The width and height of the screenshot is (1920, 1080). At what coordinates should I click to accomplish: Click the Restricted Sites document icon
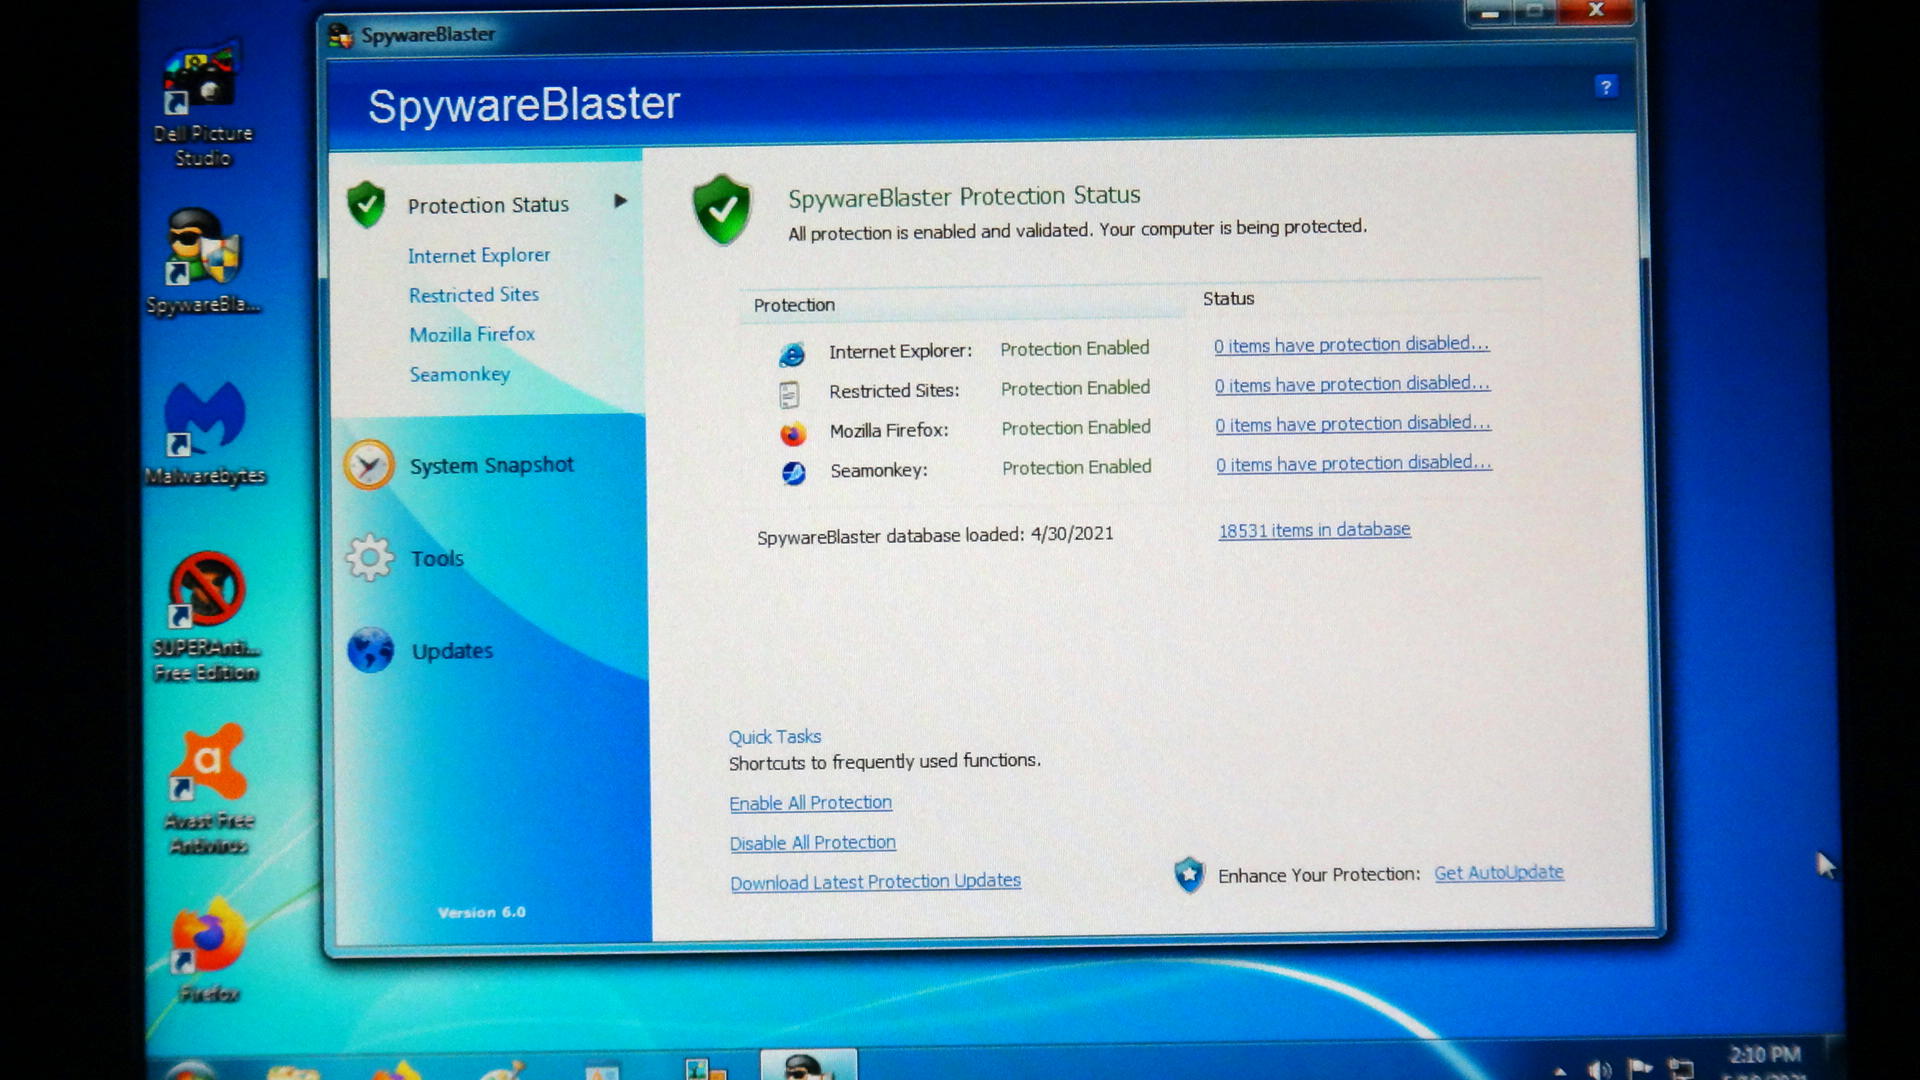click(789, 394)
